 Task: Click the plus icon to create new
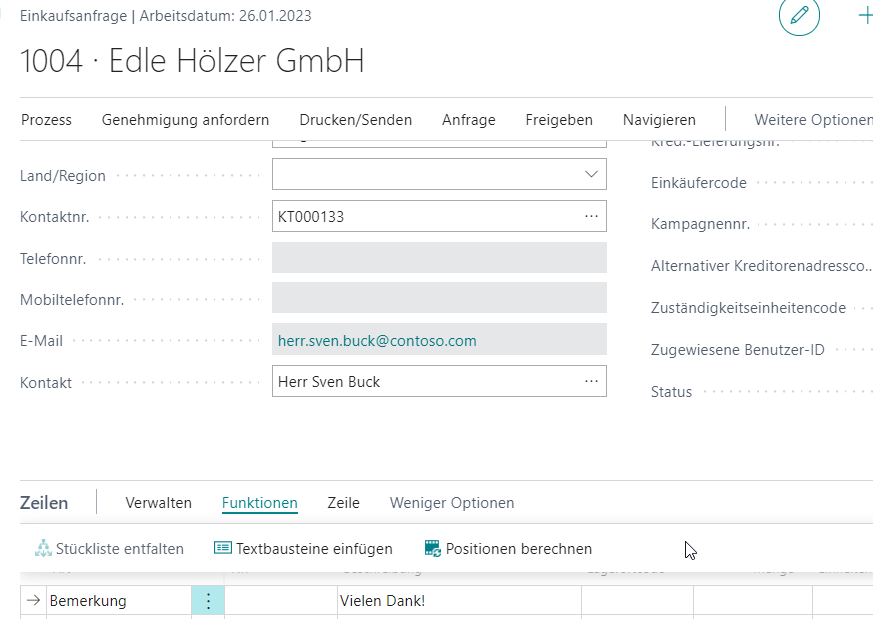864,16
